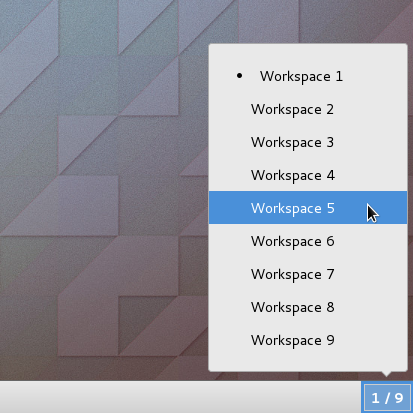413x413 pixels.
Task: Click the empty window list panel
Action: [180, 397]
